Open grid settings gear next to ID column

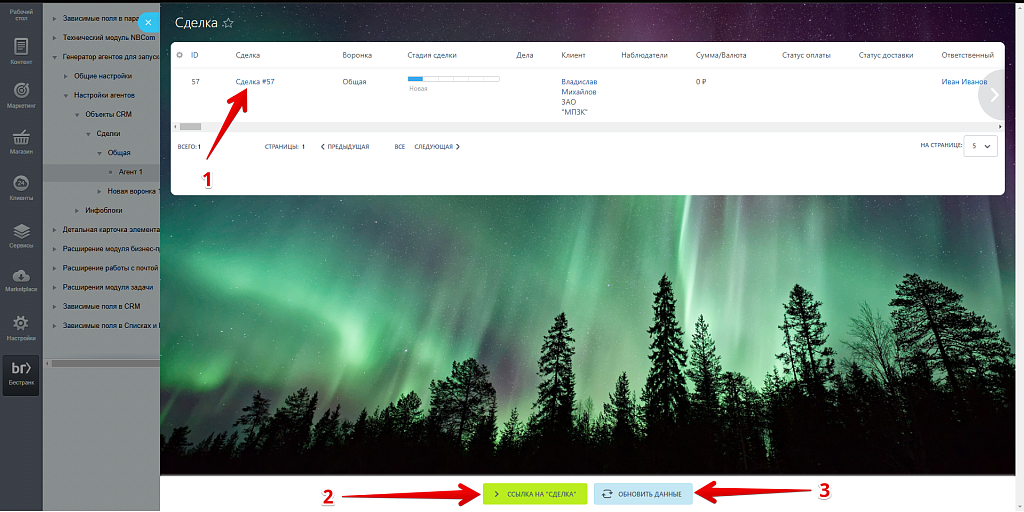pos(180,56)
